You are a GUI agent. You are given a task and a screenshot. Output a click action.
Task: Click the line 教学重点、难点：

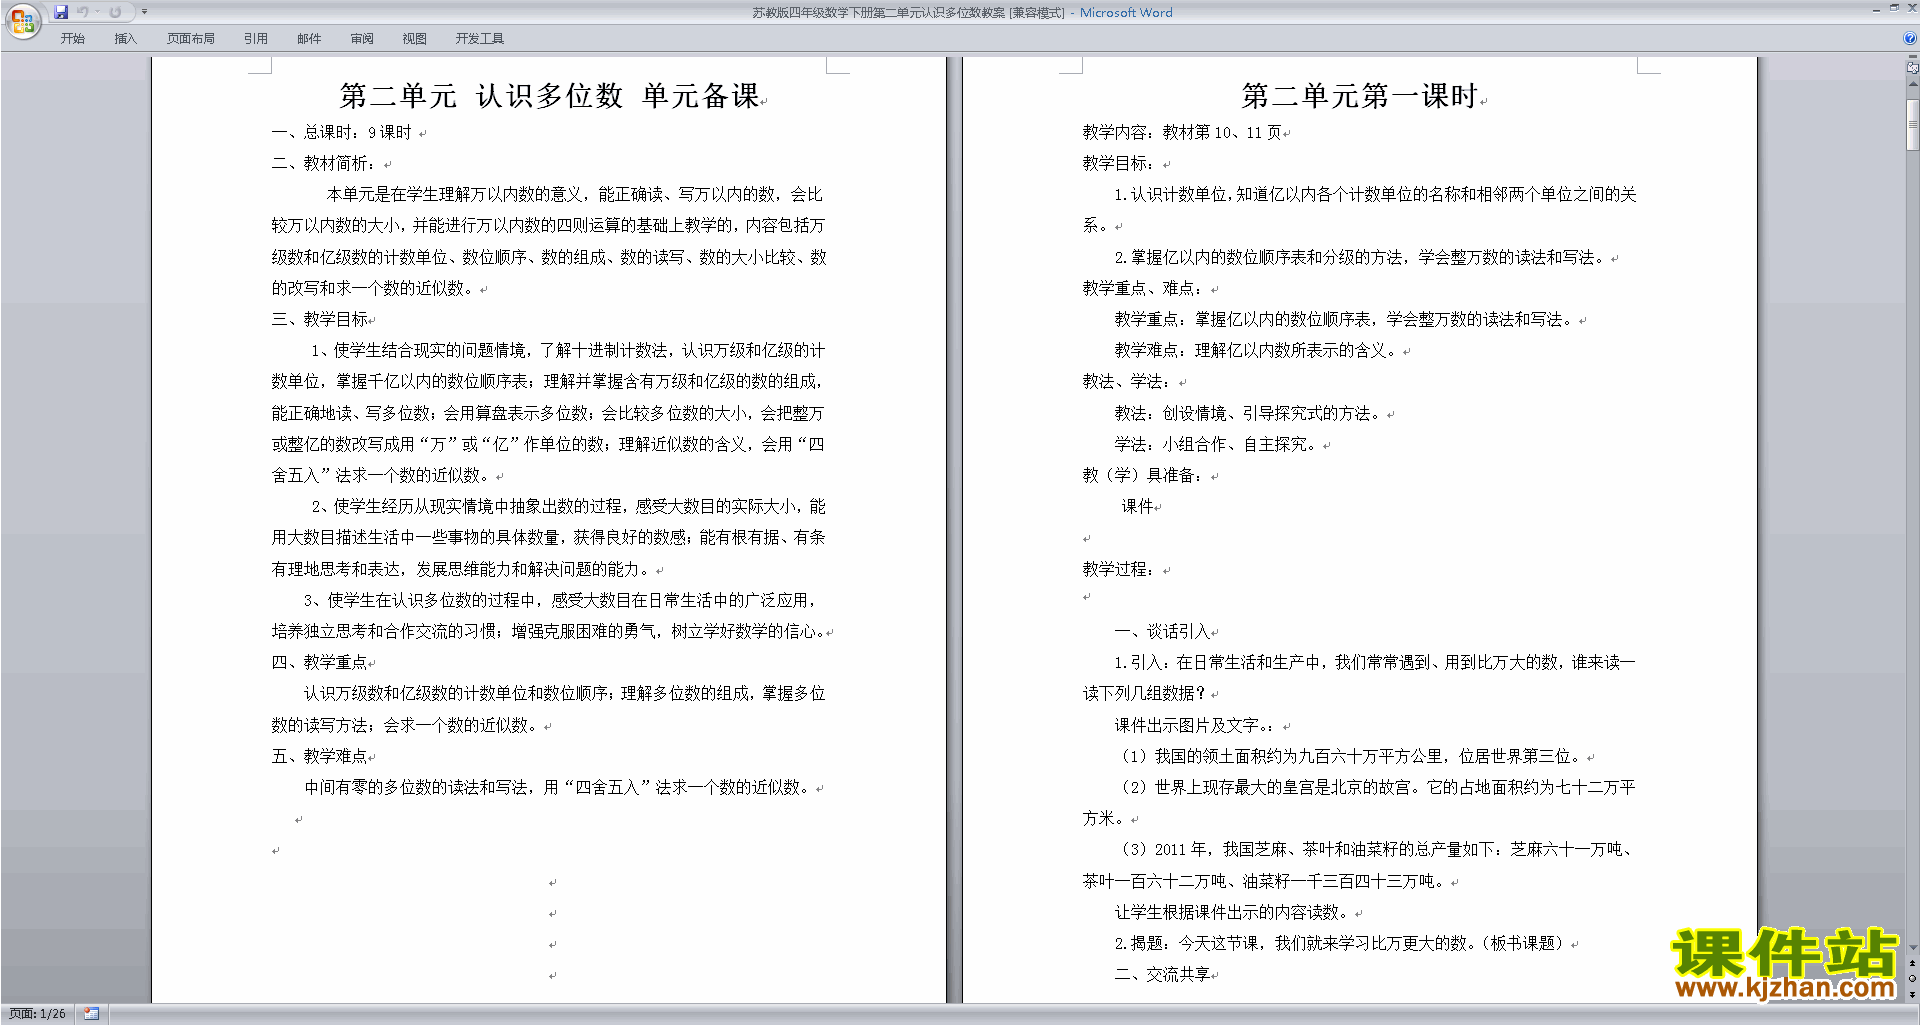pyautogui.click(x=1143, y=288)
